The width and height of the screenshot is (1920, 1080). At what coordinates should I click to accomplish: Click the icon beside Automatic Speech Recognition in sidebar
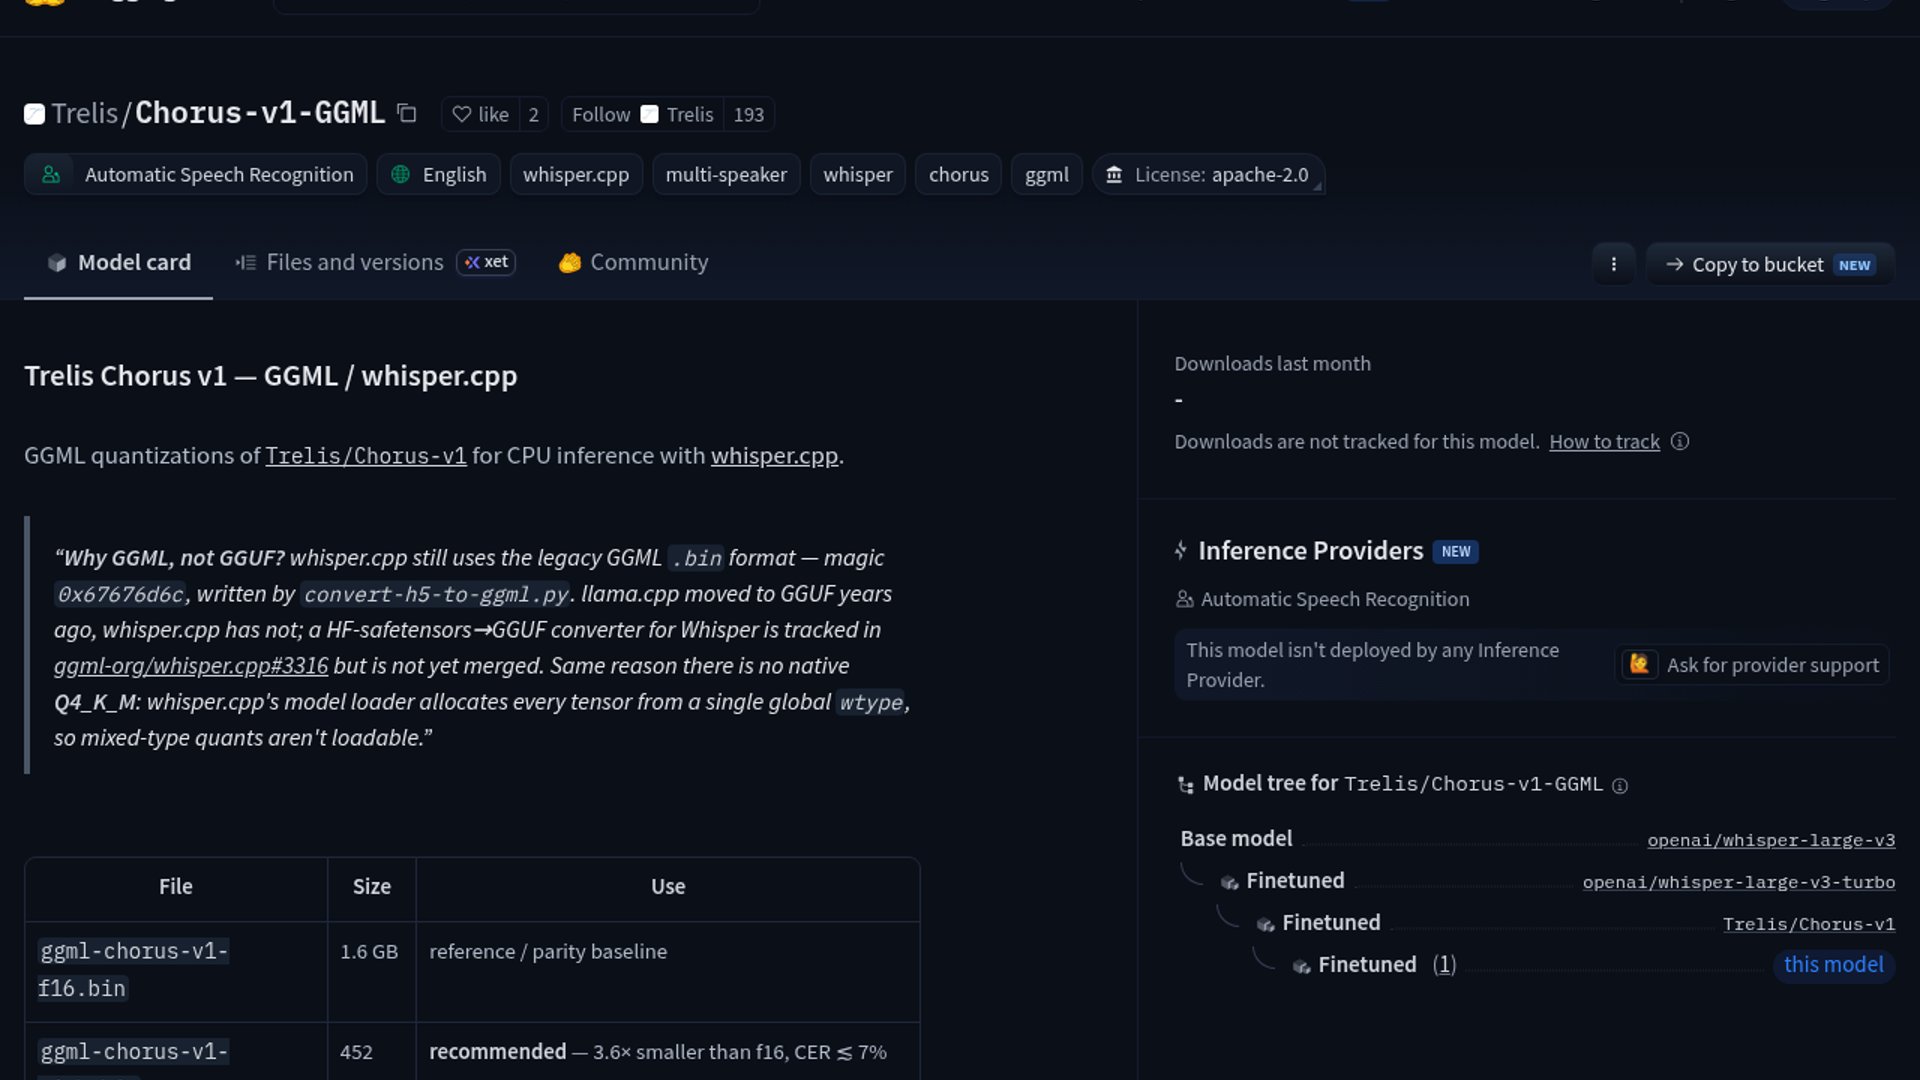(1185, 599)
